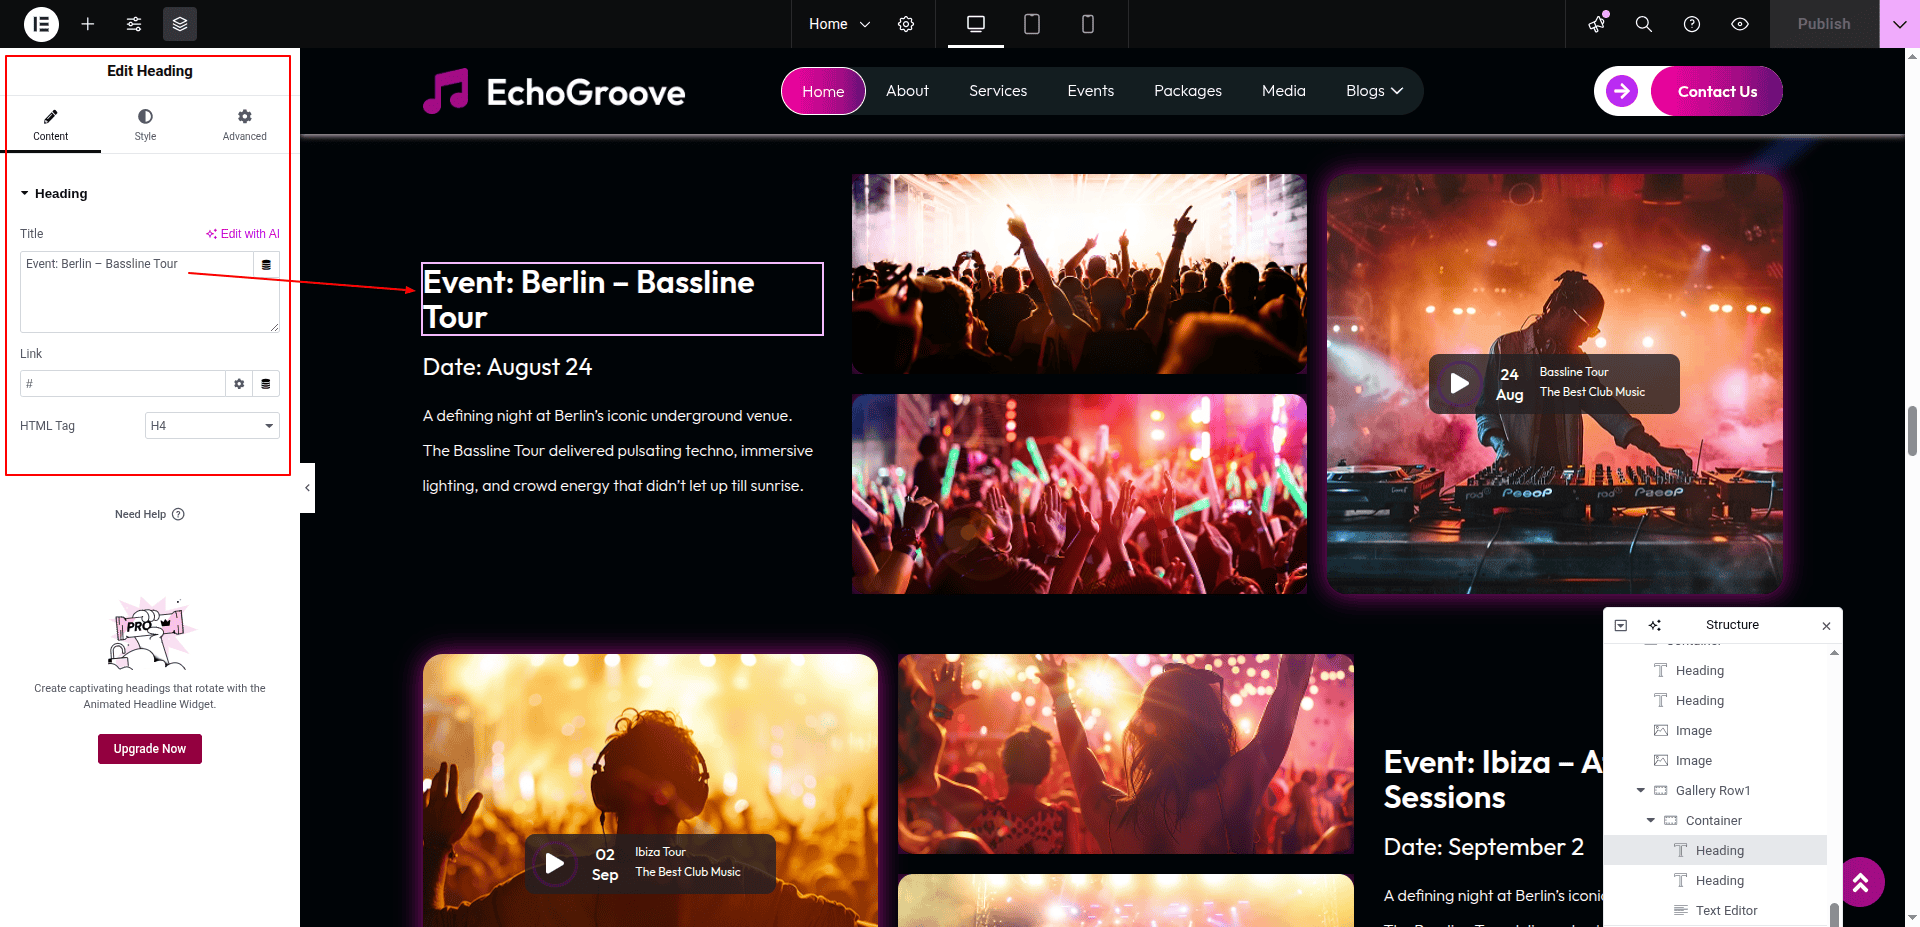Expand publish options arrow next to Publish
Image resolution: width=1920 pixels, height=927 pixels.
coord(1899,24)
